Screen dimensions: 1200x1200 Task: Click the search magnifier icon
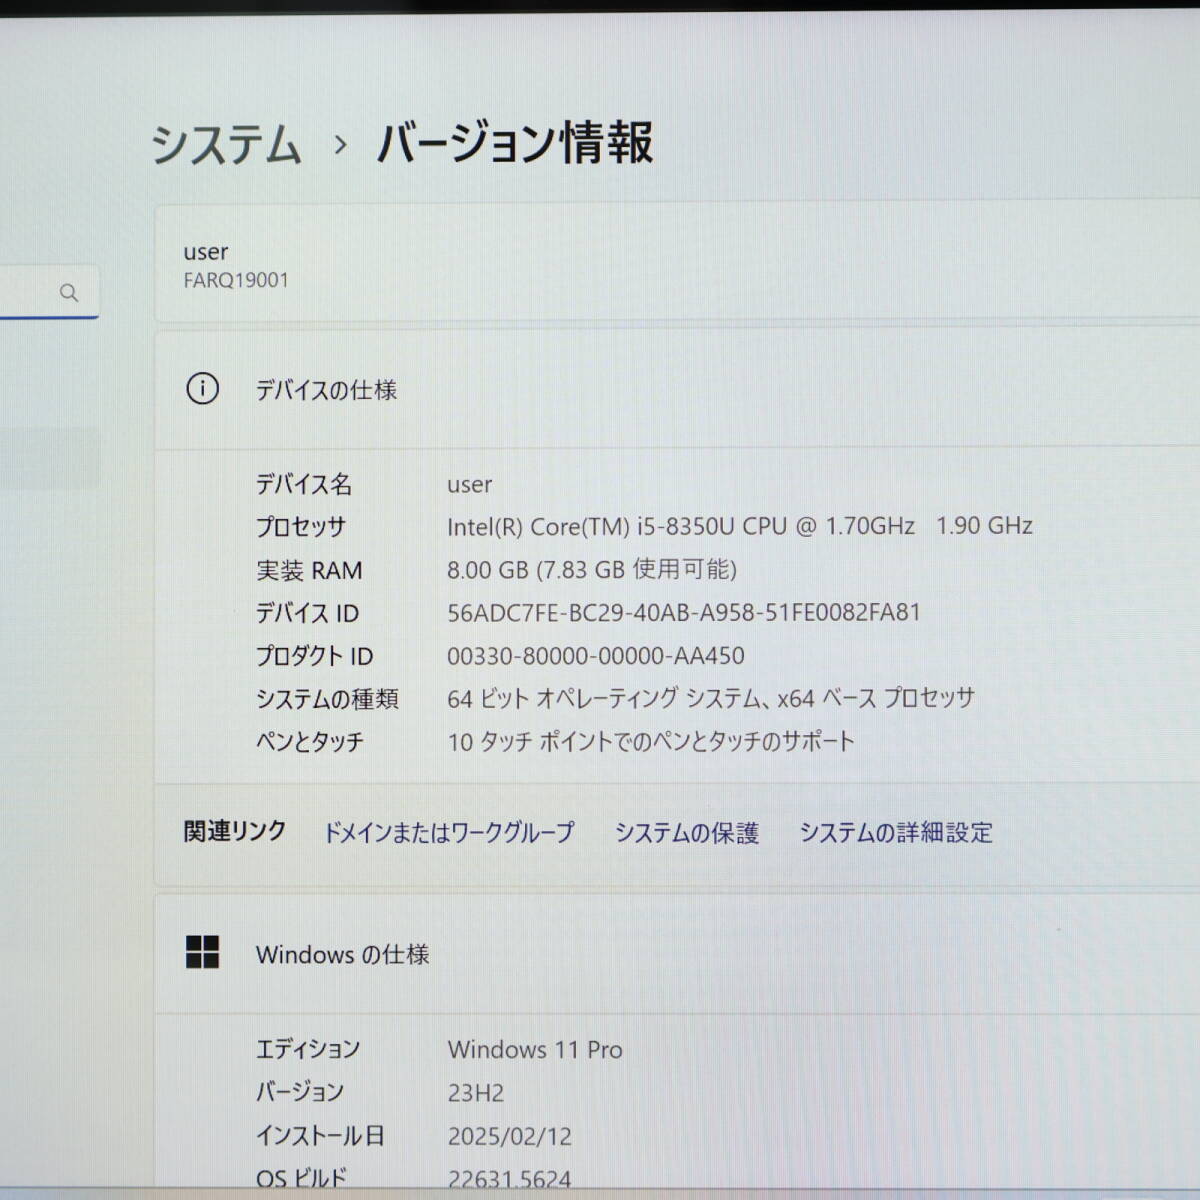tap(69, 292)
